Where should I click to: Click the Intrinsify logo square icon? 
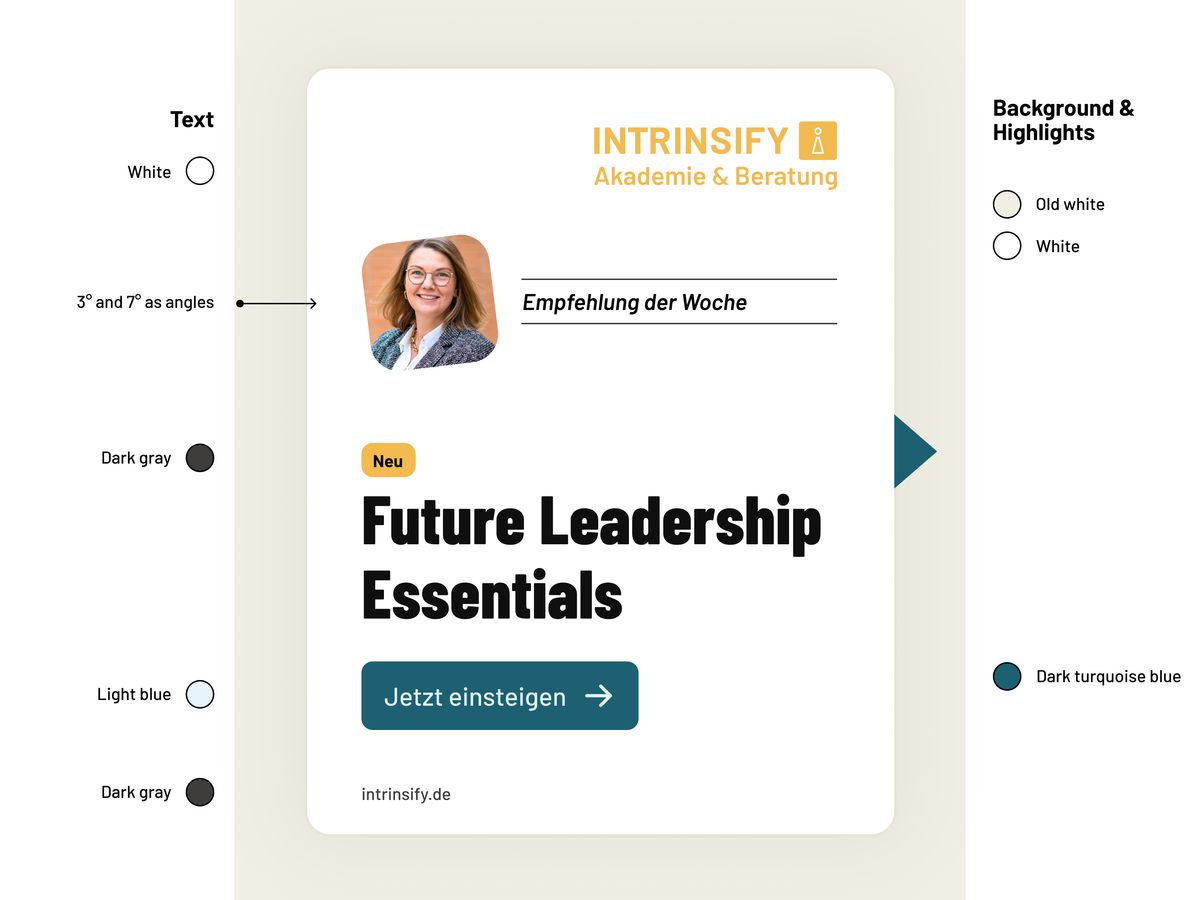[x=818, y=141]
